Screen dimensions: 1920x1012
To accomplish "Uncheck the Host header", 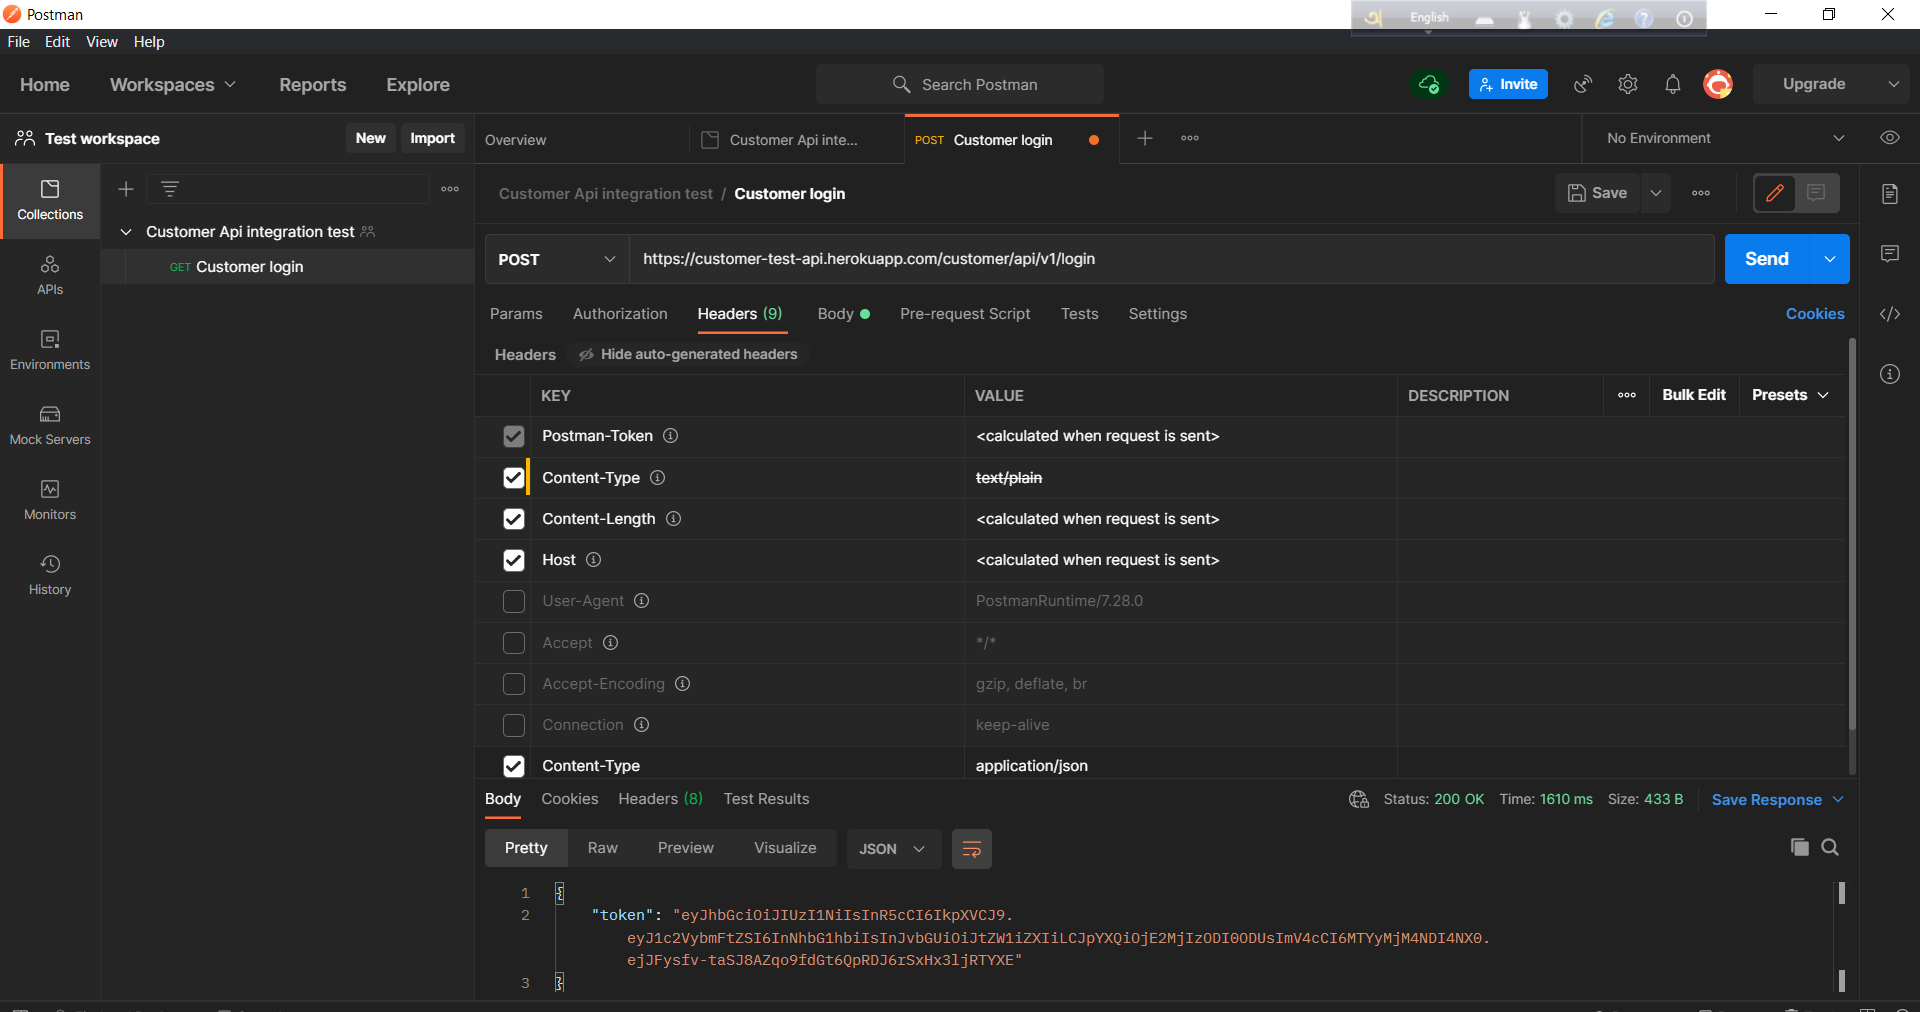I will tap(513, 560).
